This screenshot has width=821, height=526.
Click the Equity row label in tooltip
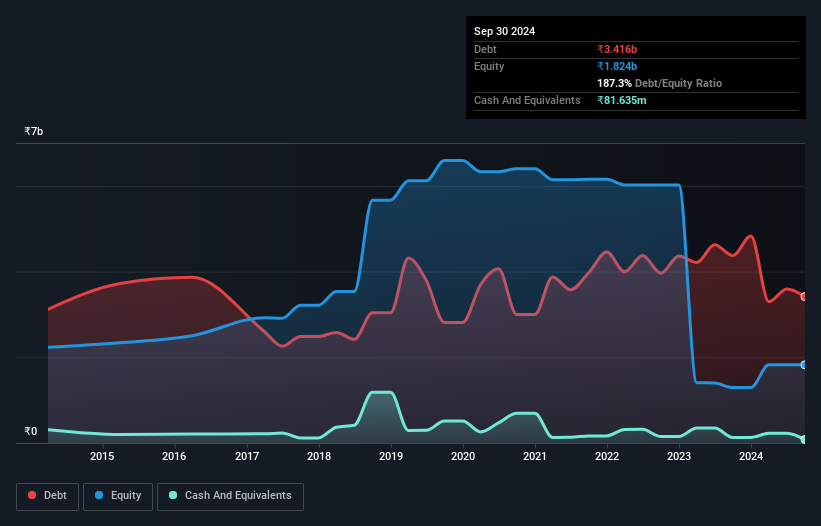click(489, 66)
